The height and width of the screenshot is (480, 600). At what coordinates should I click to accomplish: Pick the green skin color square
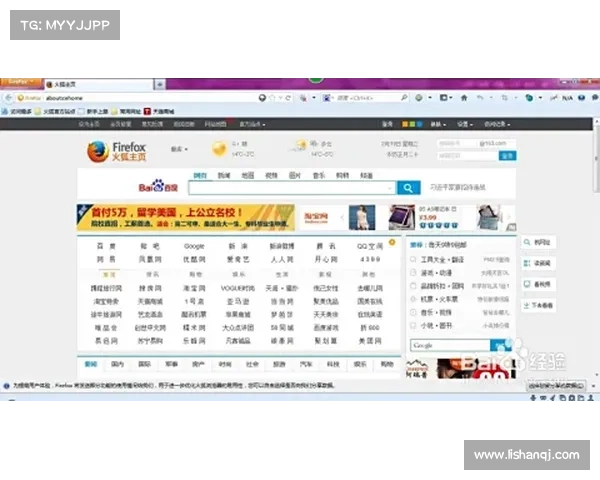click(x=412, y=124)
